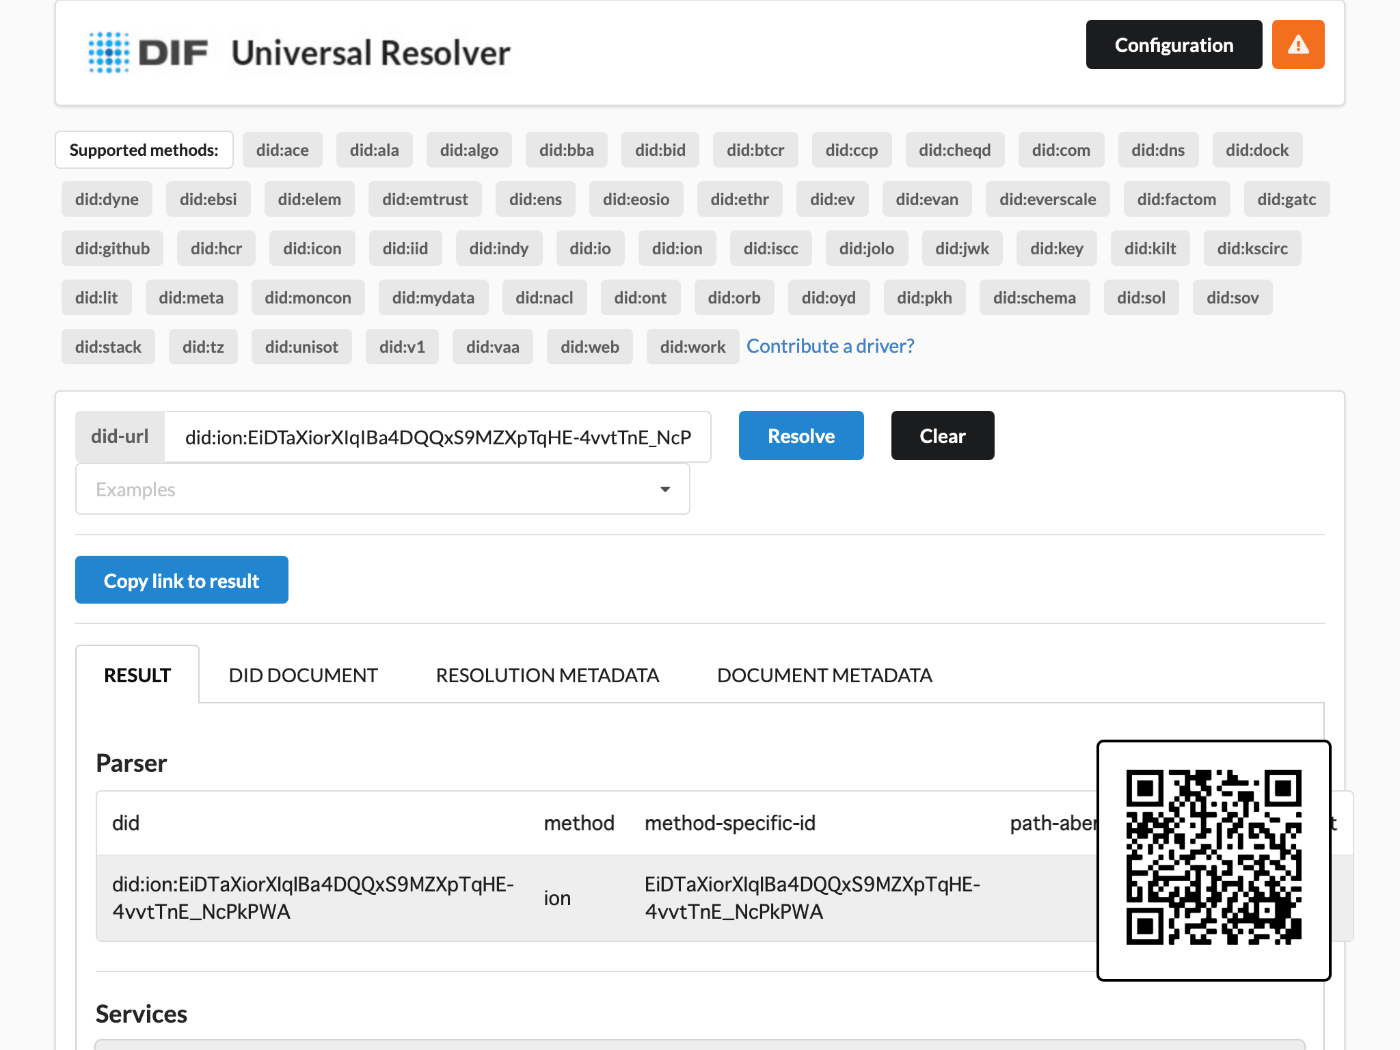
Task: Click Copy link to result
Action: 181,580
